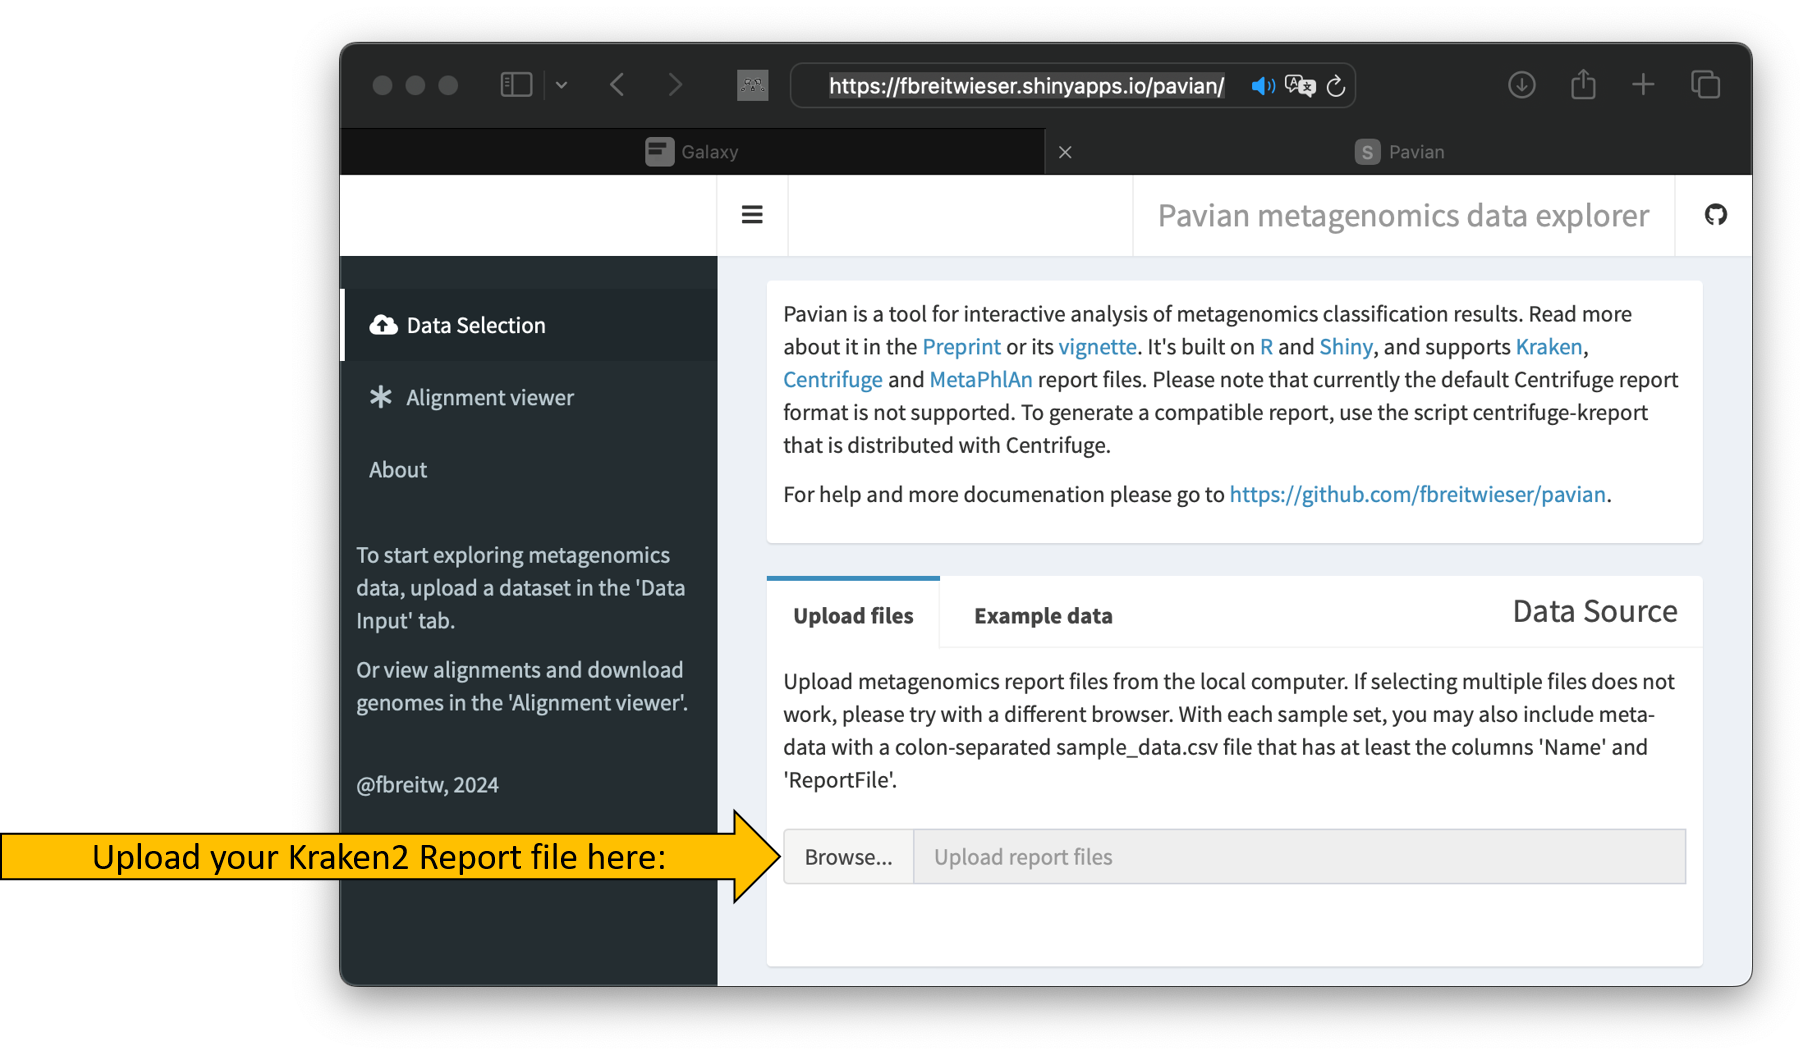Viewport: 1808px width, 1055px height.
Task: Click the Browse... button
Action: (848, 857)
